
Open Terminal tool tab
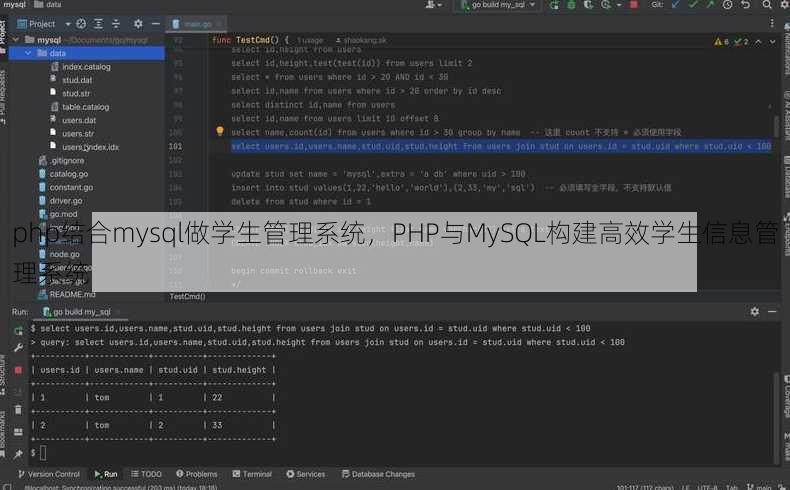[x=252, y=474]
